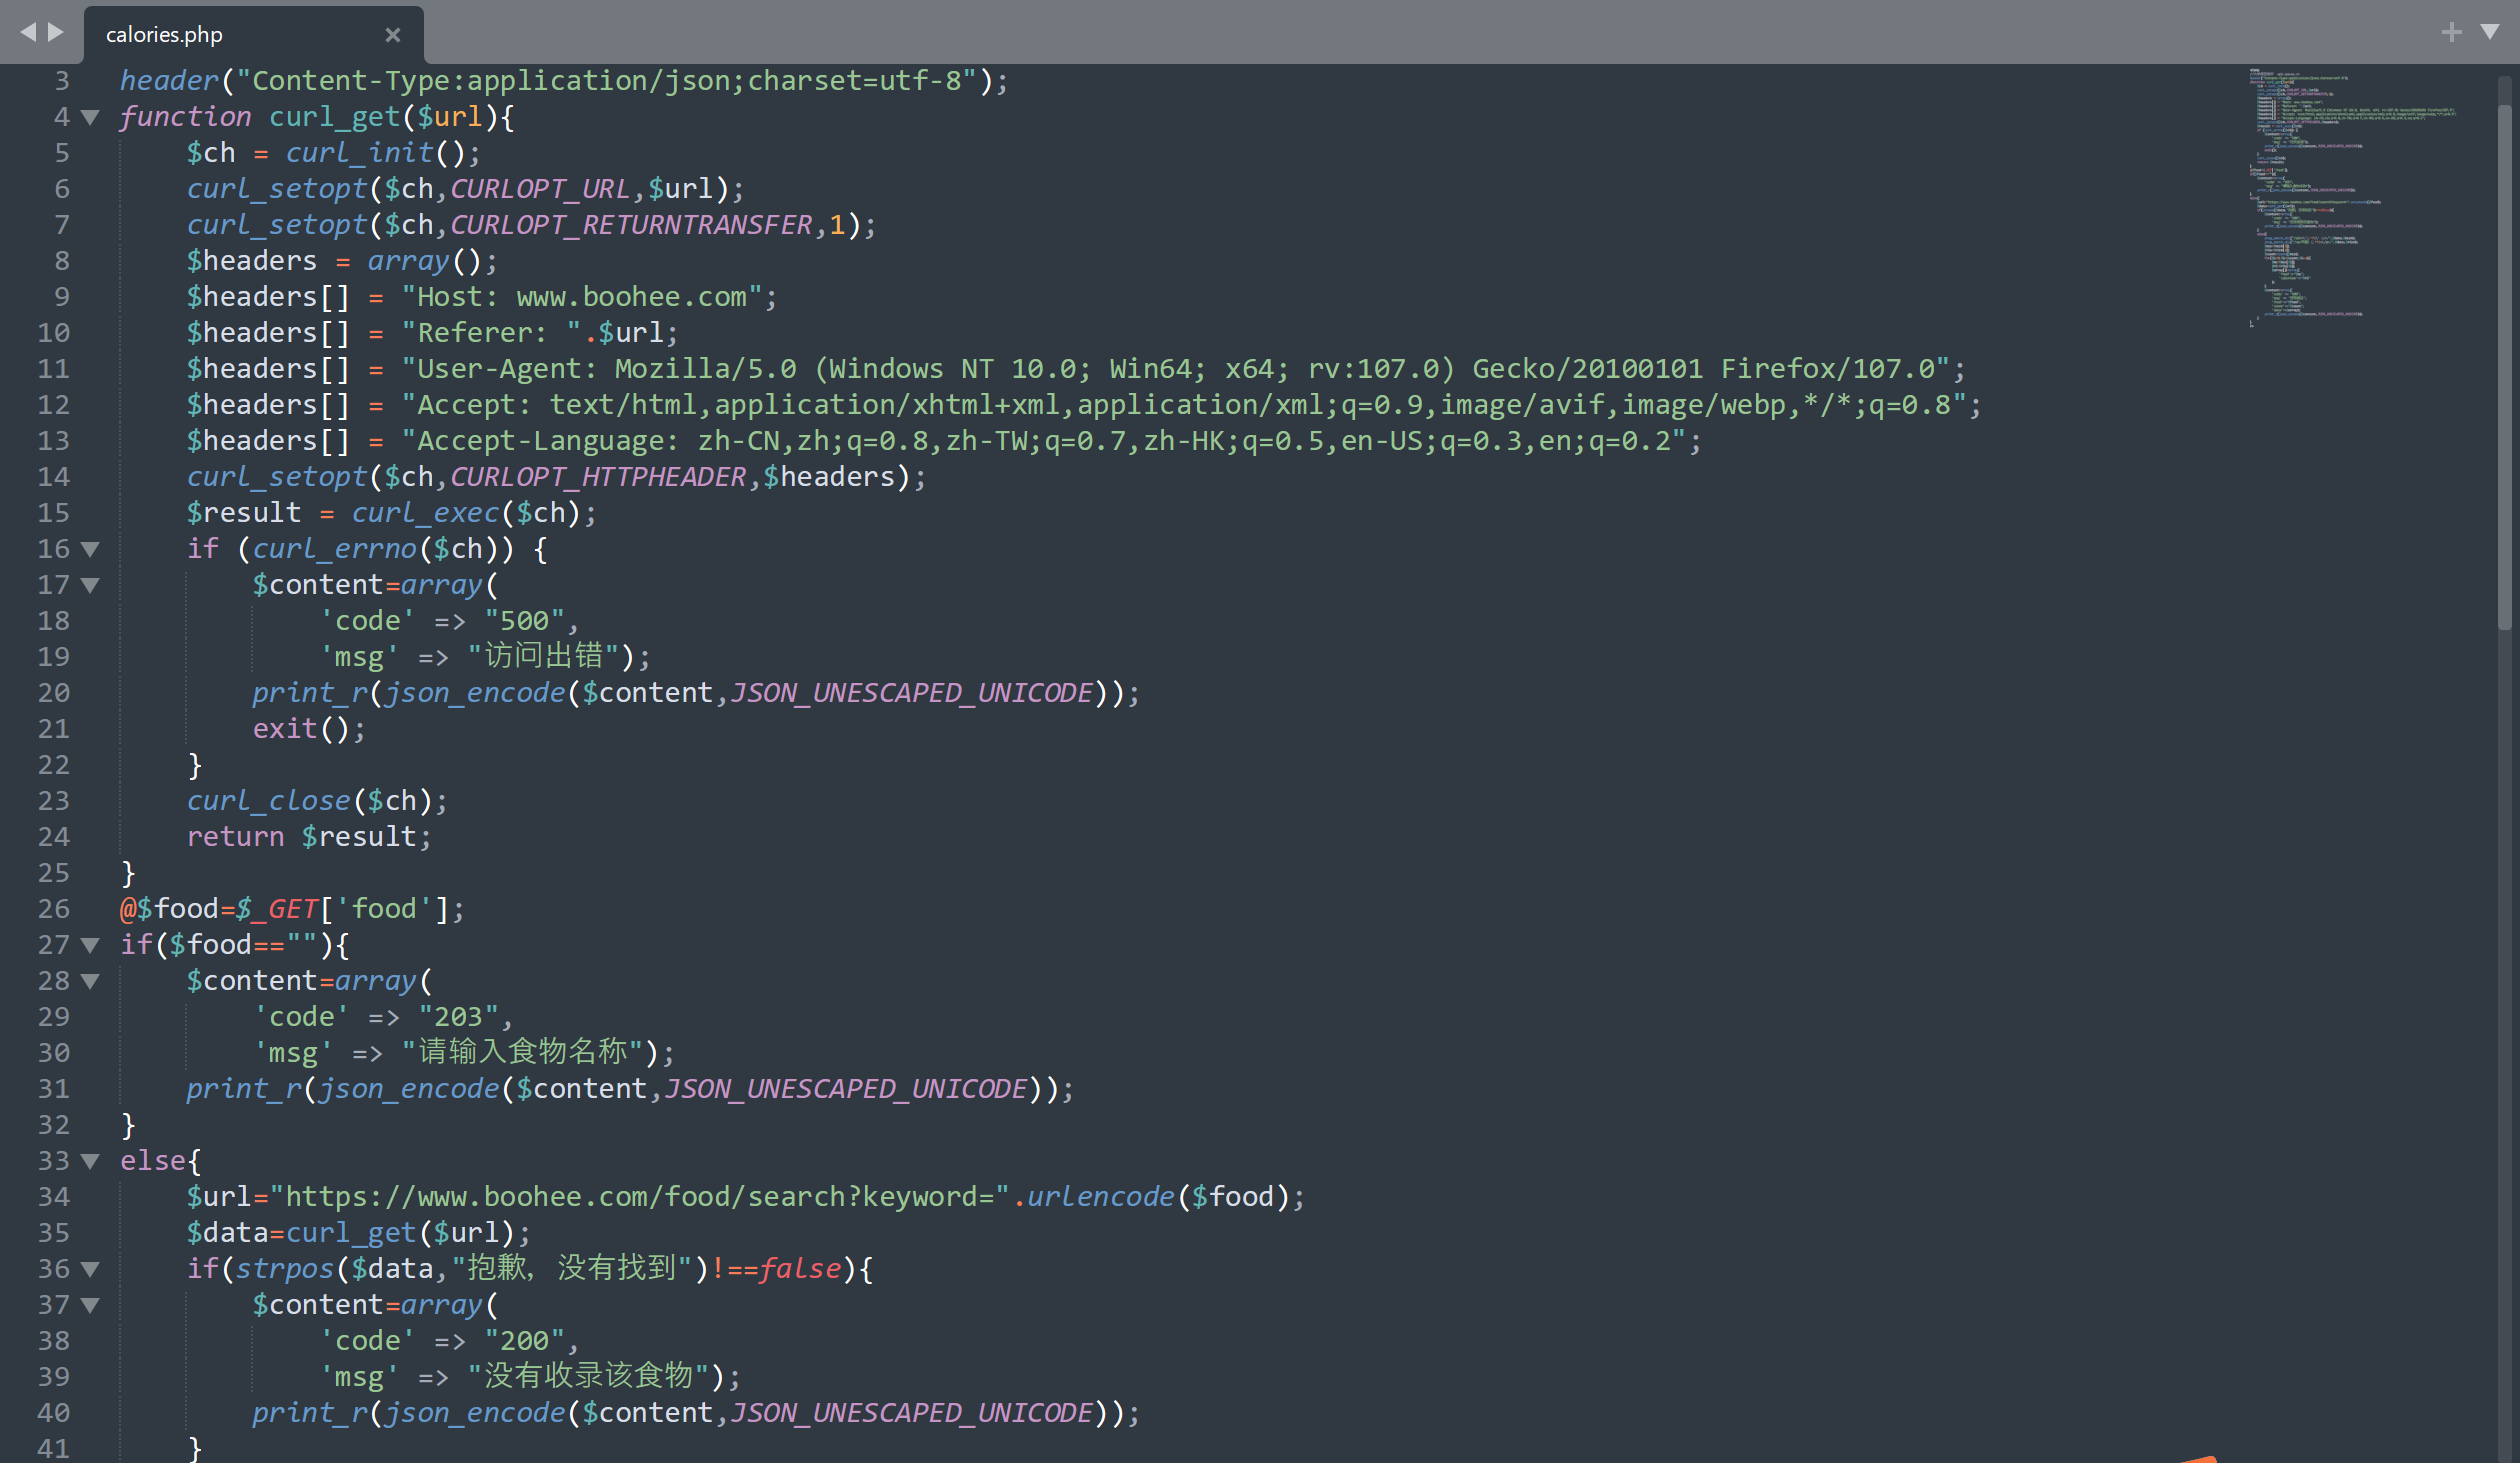Click the new tab plus icon
The height and width of the screenshot is (1463, 2520).
click(x=2451, y=32)
